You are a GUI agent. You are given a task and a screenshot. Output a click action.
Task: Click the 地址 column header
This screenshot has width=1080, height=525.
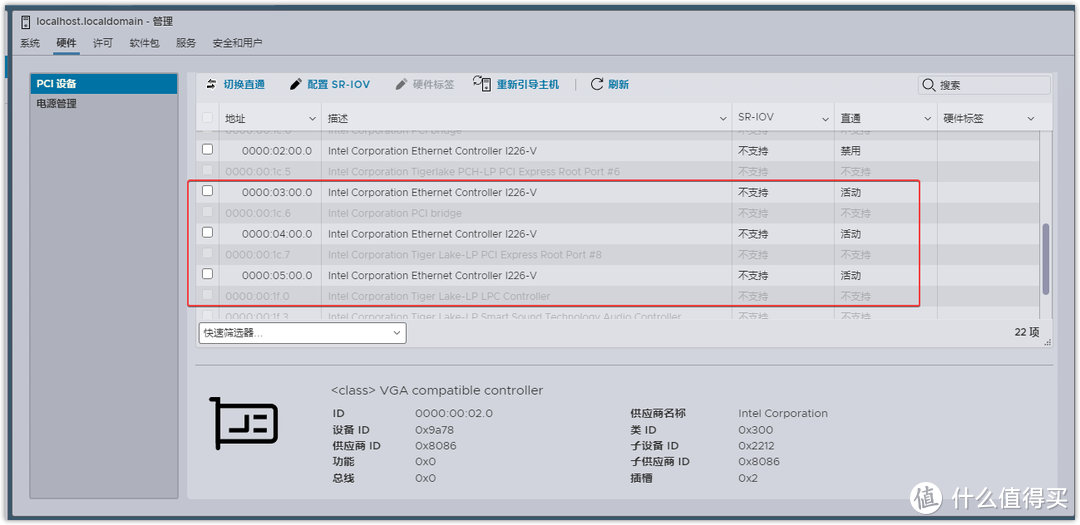click(270, 119)
